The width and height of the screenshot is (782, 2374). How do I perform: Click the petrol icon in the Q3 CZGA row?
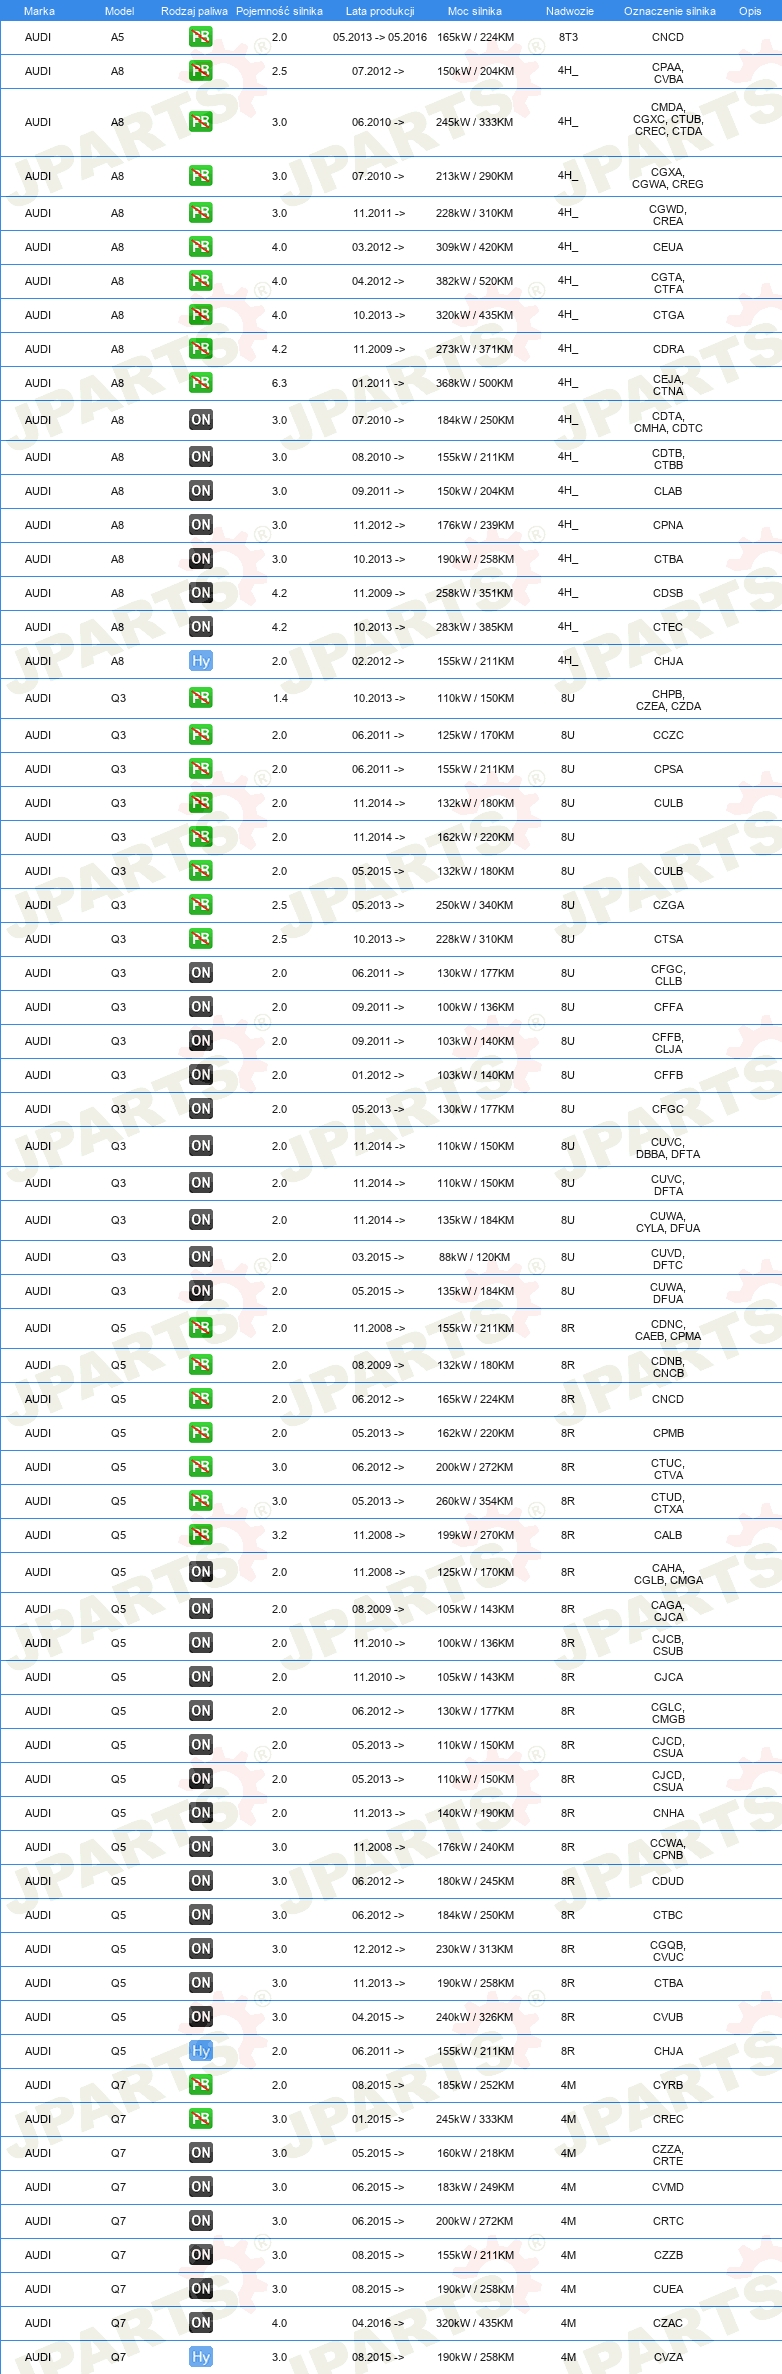[x=200, y=905]
